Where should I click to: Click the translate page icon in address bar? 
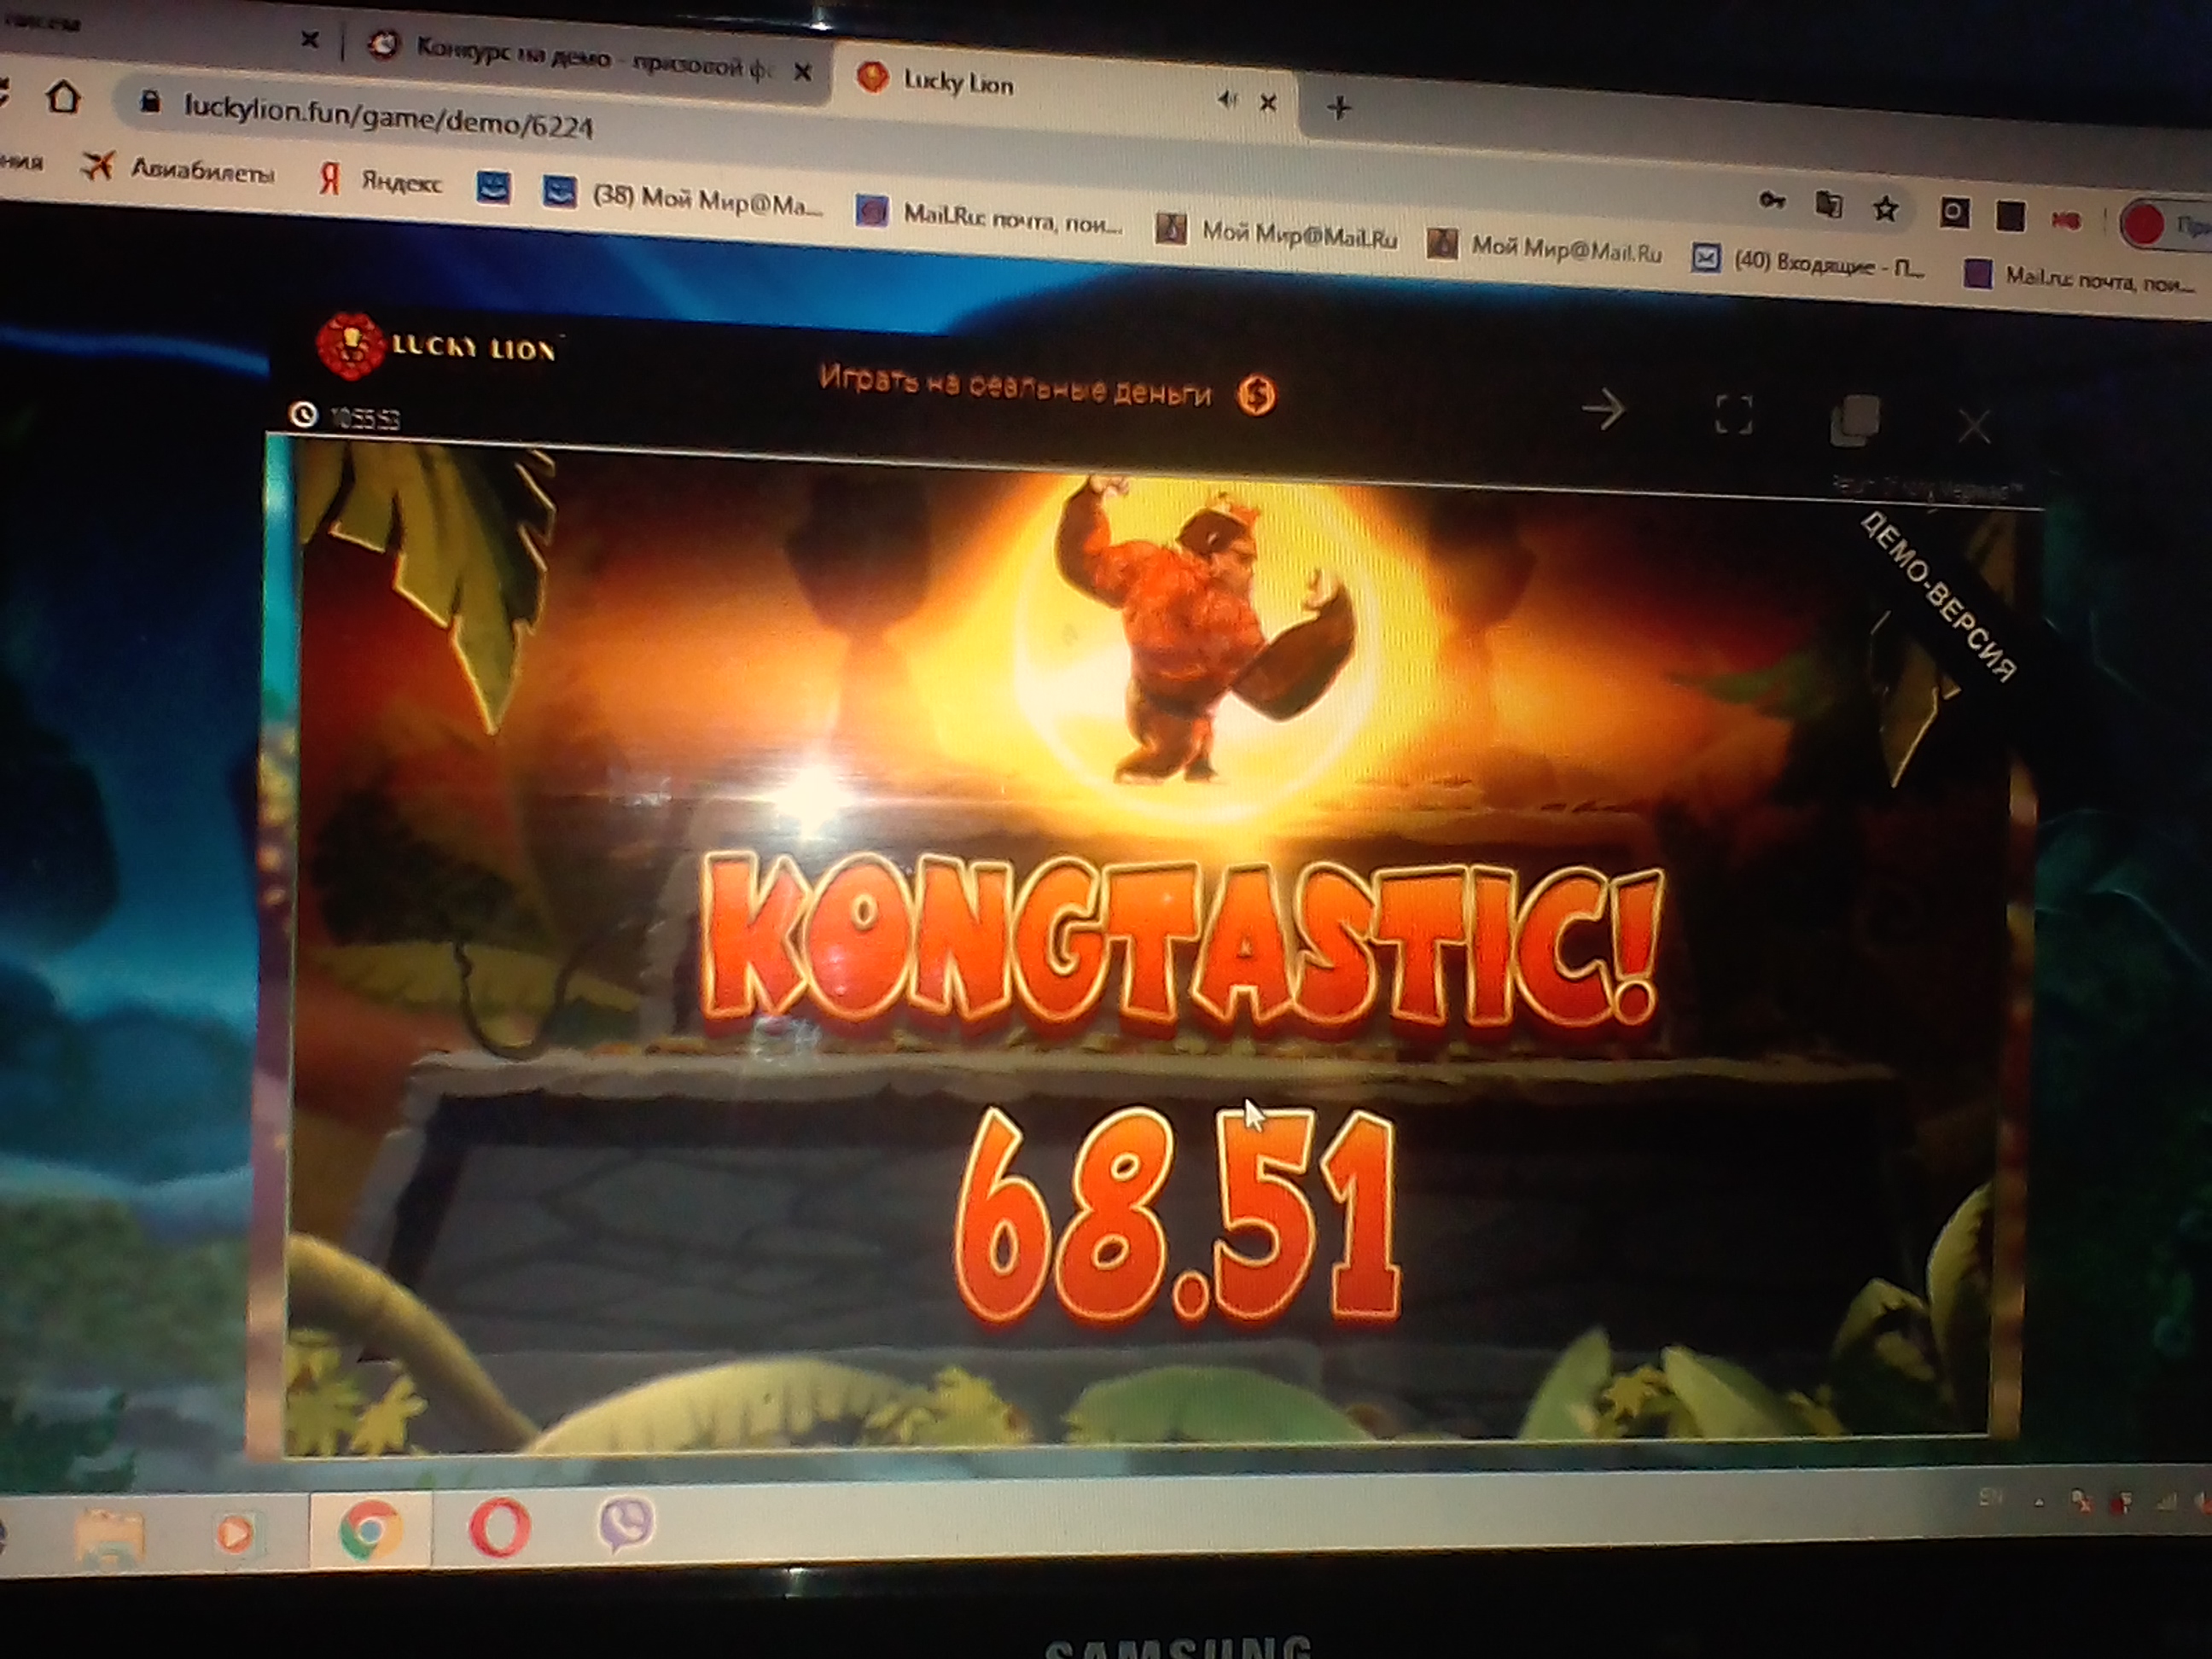click(x=1829, y=205)
